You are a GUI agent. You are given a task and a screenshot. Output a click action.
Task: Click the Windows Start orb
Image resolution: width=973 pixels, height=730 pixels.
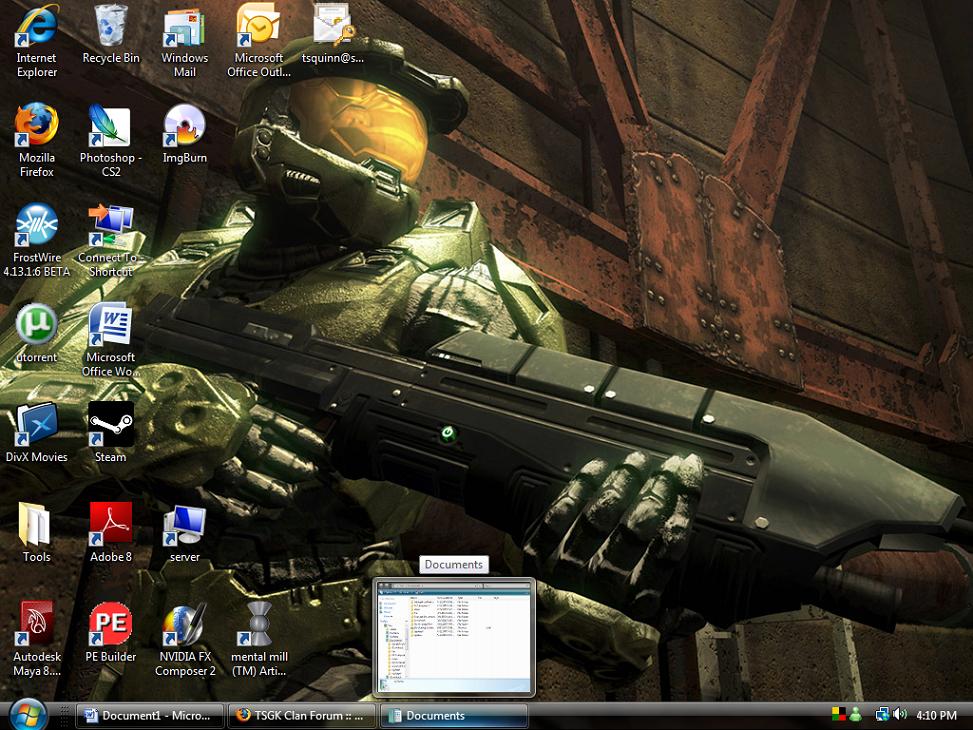[x=27, y=715]
